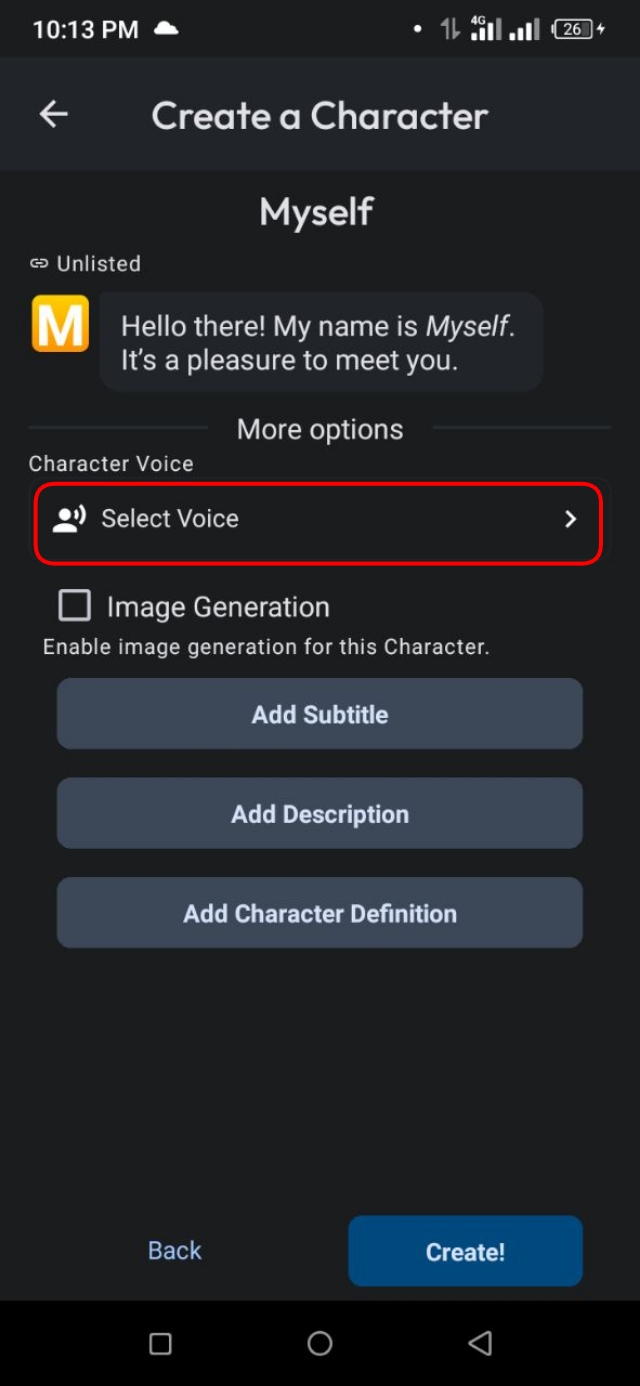Screen dimensions: 640x1386
Task: Tap the orange M character avatar
Action: [59, 324]
